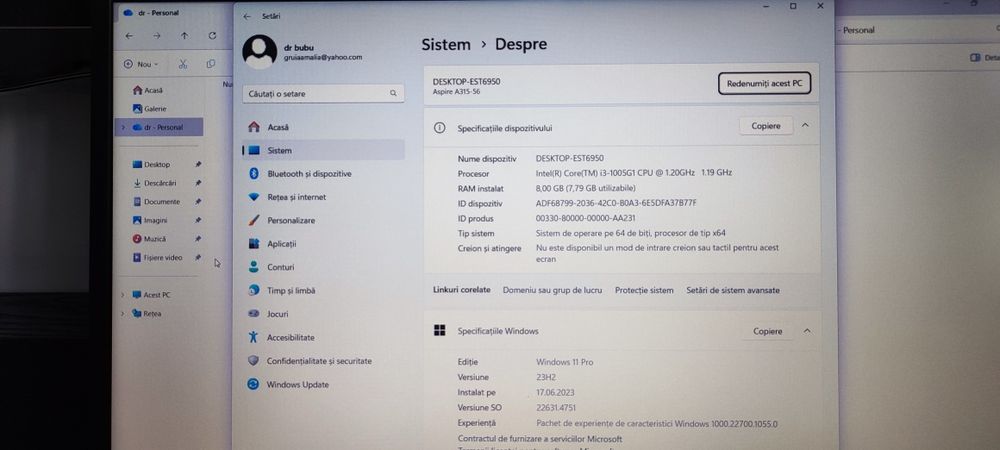Click the pin icon beside Desktop

198,164
